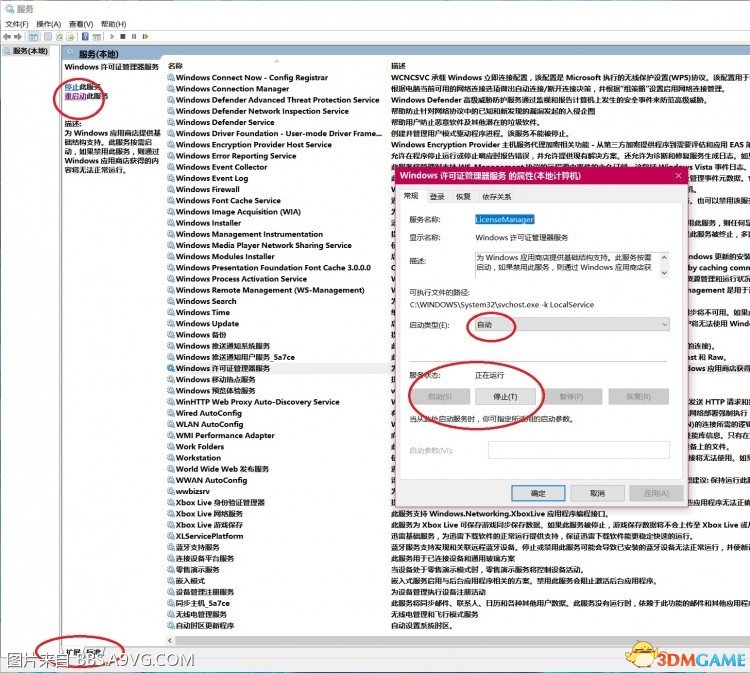Click the Start Service play icon in toolbar
The image size is (750, 673).
112,36
